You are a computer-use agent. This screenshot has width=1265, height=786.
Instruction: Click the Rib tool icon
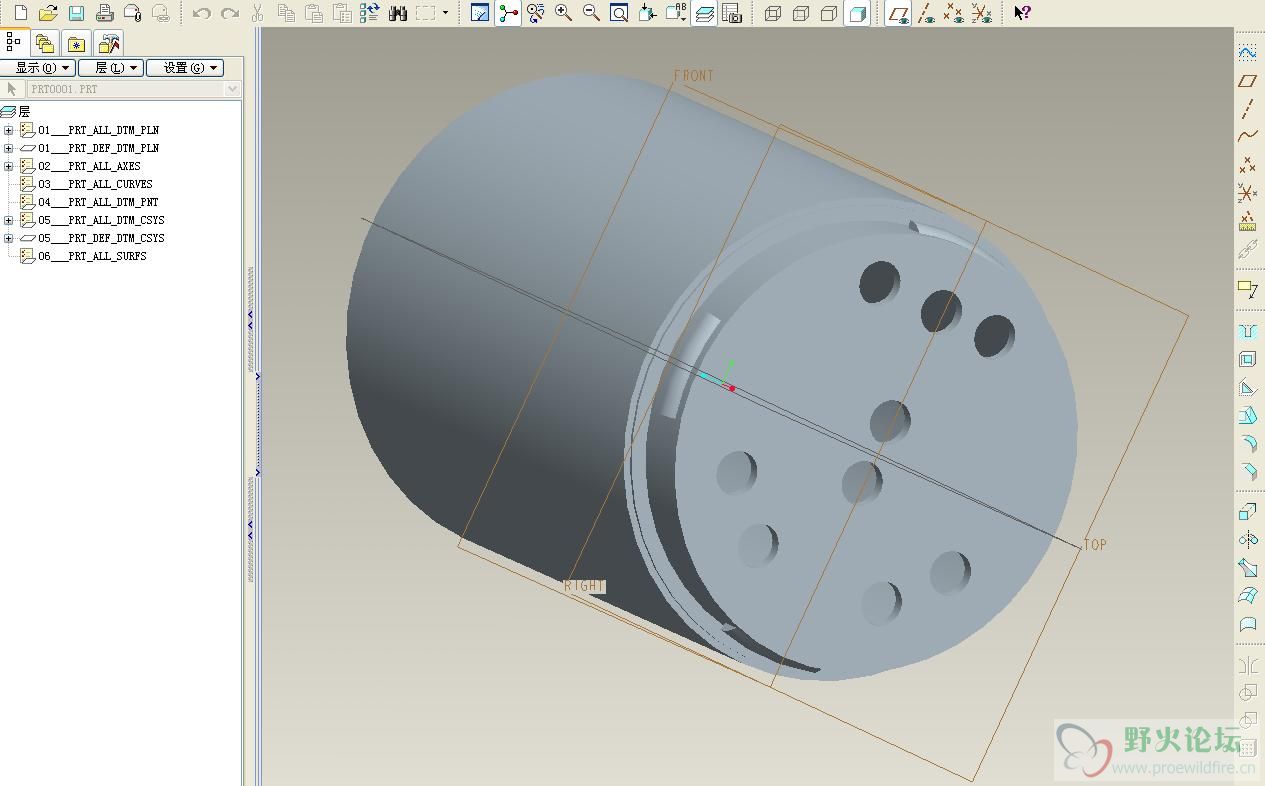1247,388
